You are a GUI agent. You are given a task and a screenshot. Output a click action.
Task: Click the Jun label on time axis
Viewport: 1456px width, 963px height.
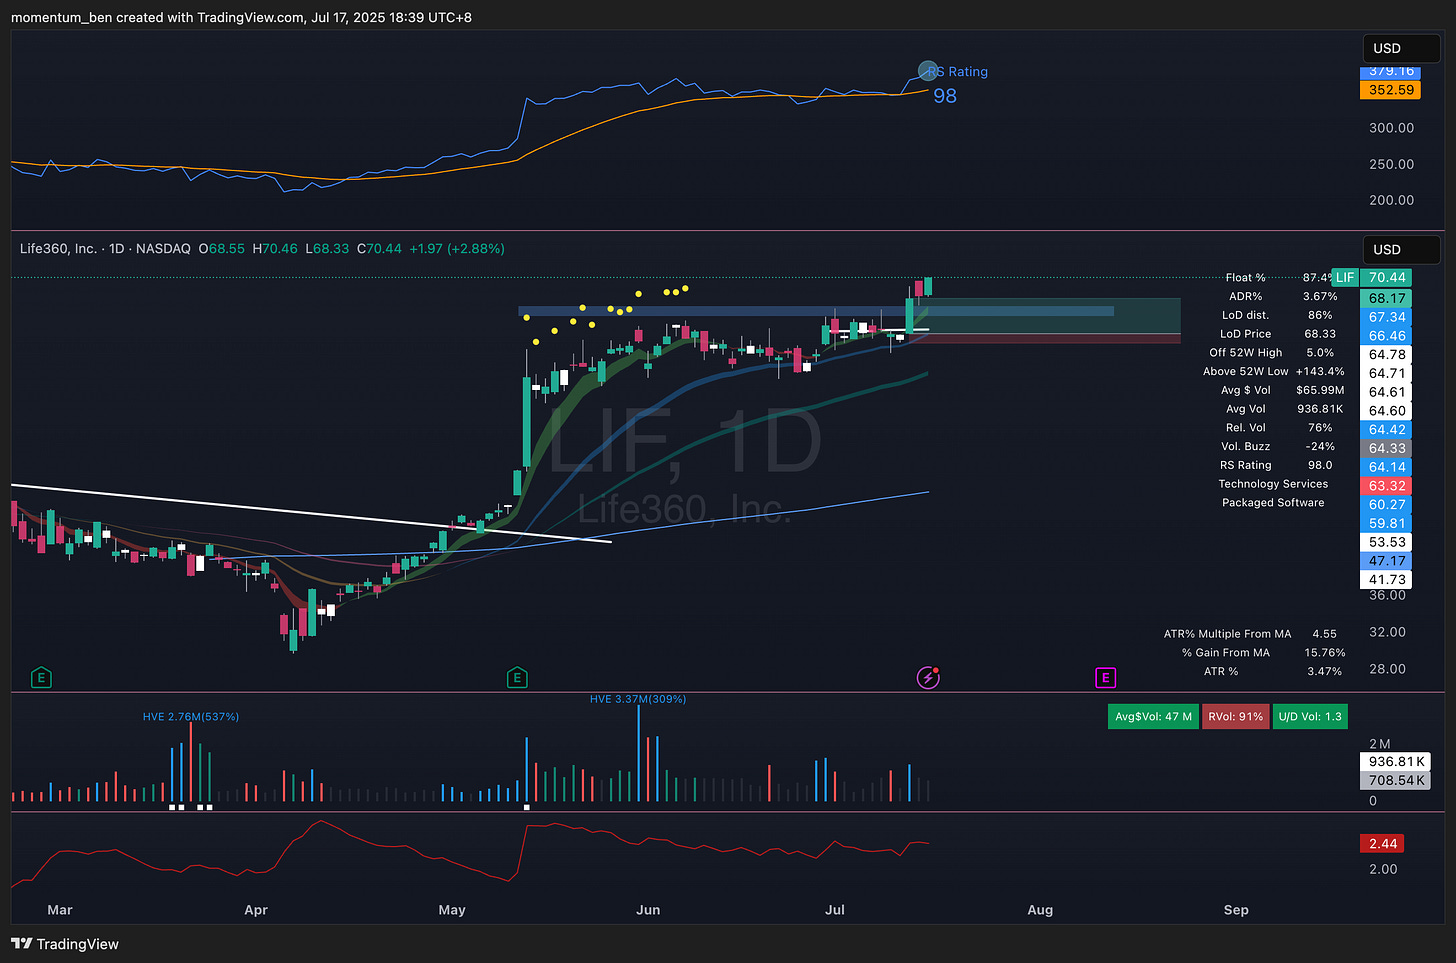[x=648, y=910]
